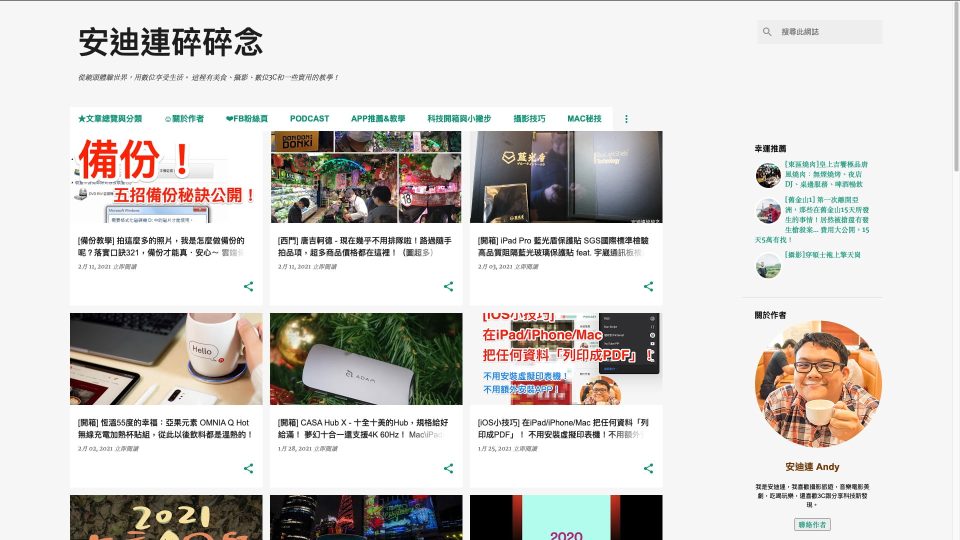This screenshot has width=960, height=540.
Task: Open the iOS小技巧 列印成PDF post title
Action: coord(563,428)
